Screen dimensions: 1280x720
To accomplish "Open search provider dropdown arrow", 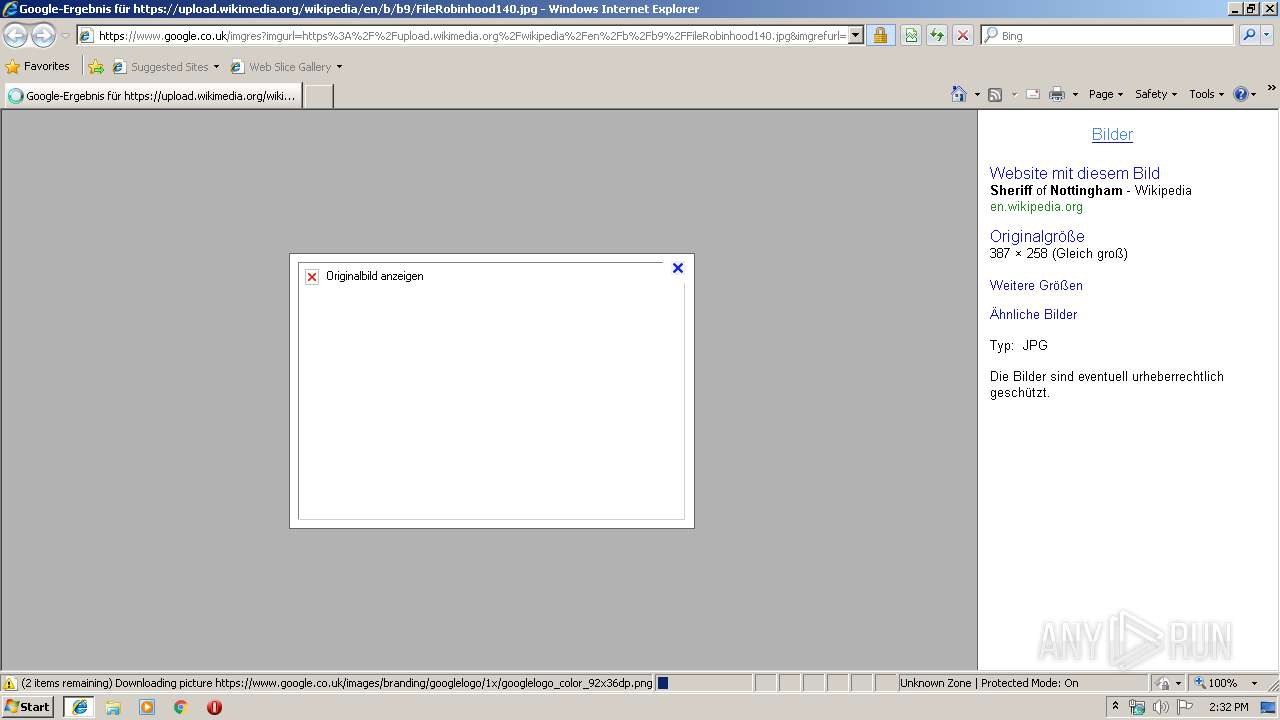I will 1267,36.
